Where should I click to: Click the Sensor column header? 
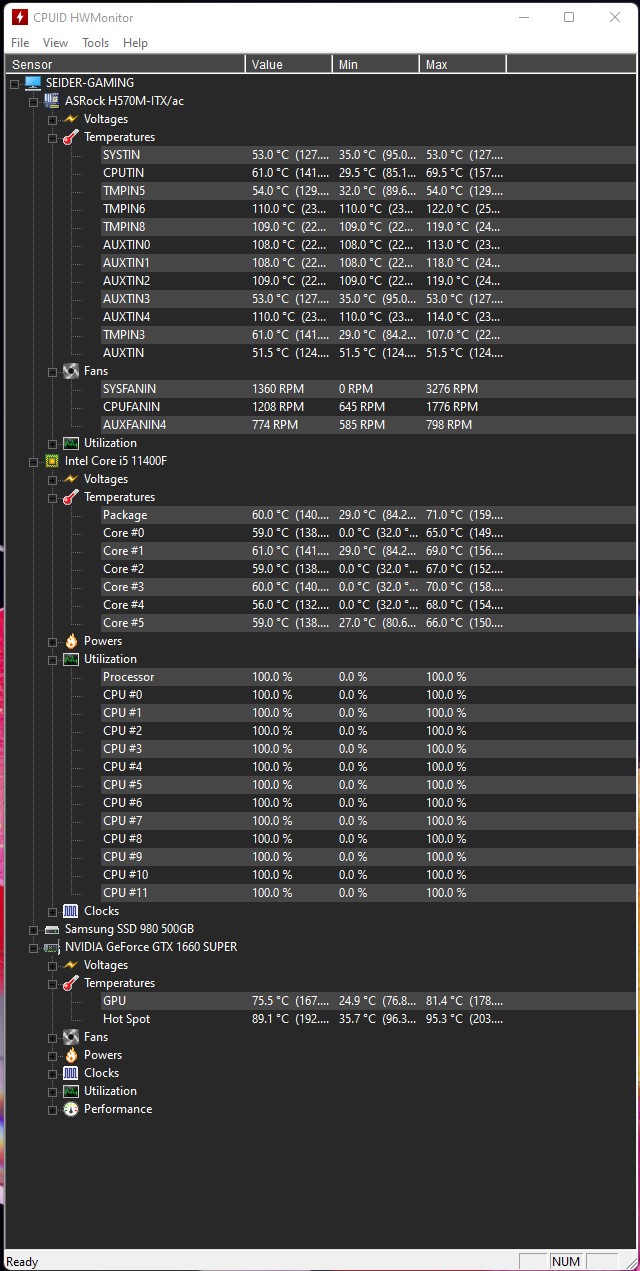click(125, 64)
